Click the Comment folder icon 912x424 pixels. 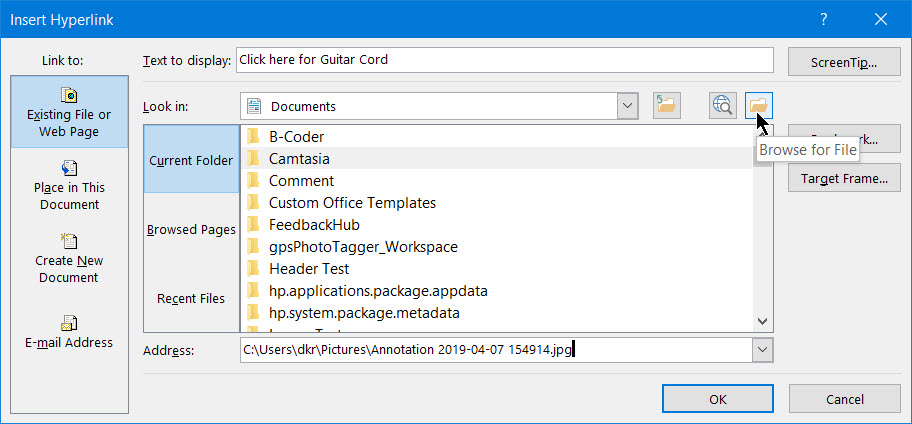coord(253,180)
